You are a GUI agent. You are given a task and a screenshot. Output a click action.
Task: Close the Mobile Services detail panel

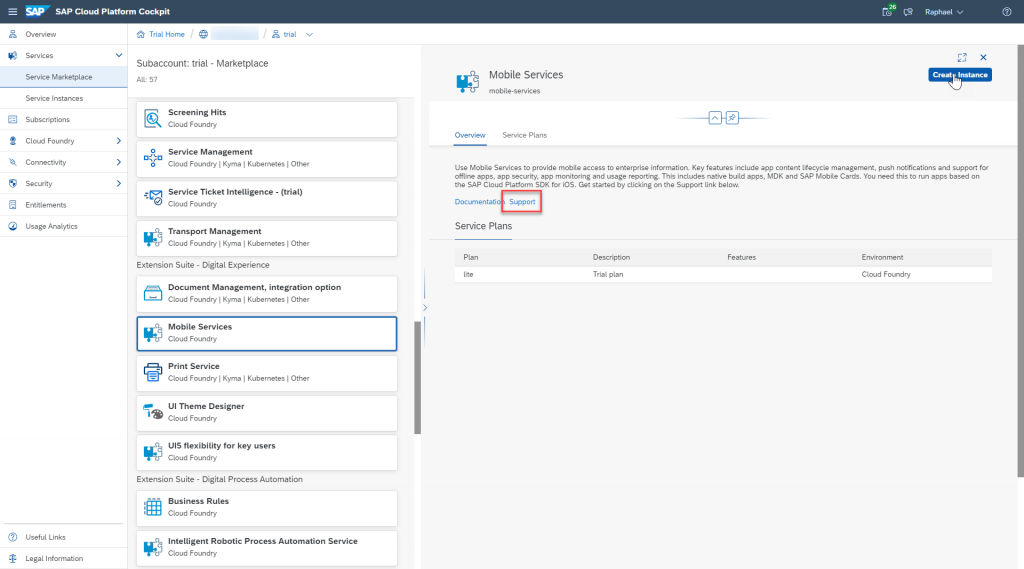click(x=983, y=57)
